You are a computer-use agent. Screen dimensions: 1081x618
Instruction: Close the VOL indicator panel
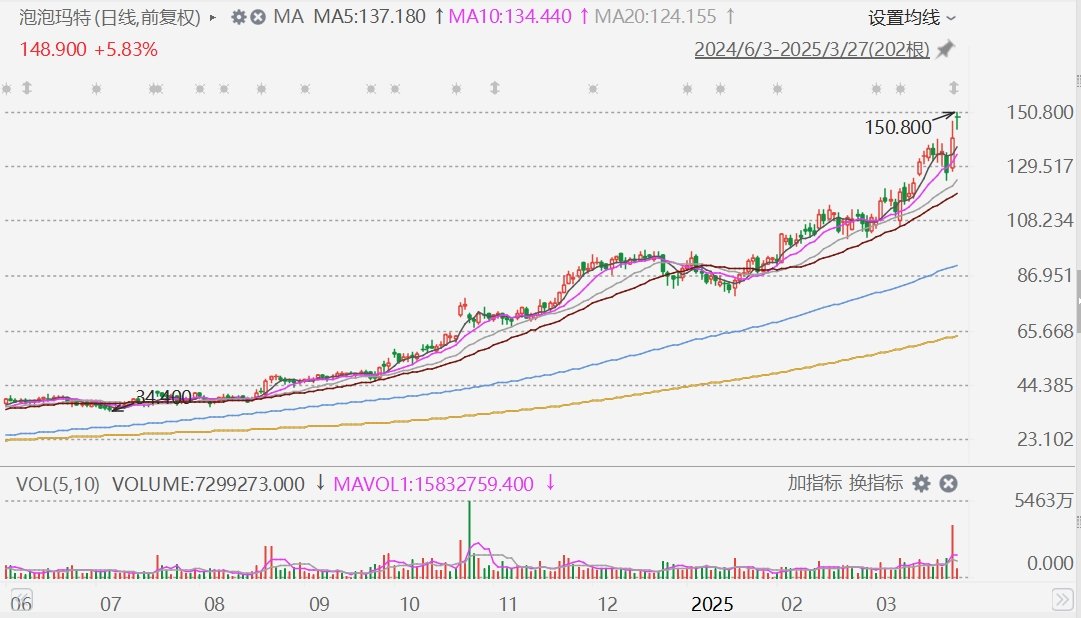pos(949,484)
